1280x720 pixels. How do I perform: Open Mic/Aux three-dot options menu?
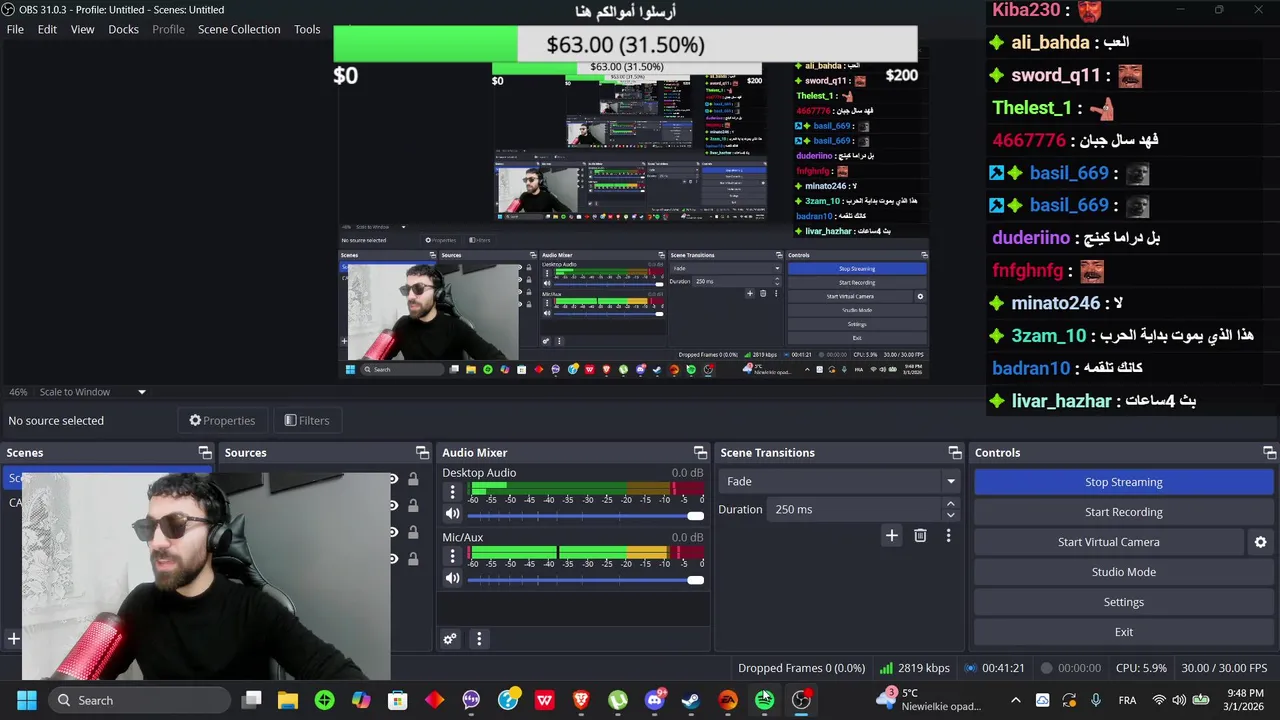coord(452,555)
